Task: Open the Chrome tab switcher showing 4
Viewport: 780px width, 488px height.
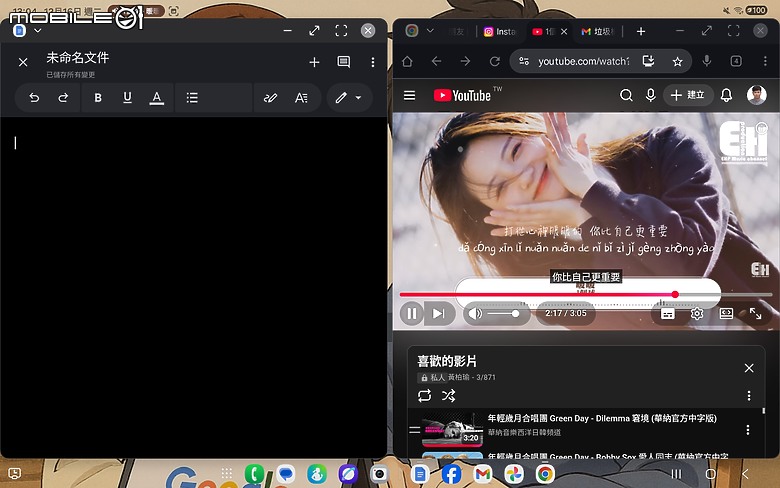Action: pos(736,61)
